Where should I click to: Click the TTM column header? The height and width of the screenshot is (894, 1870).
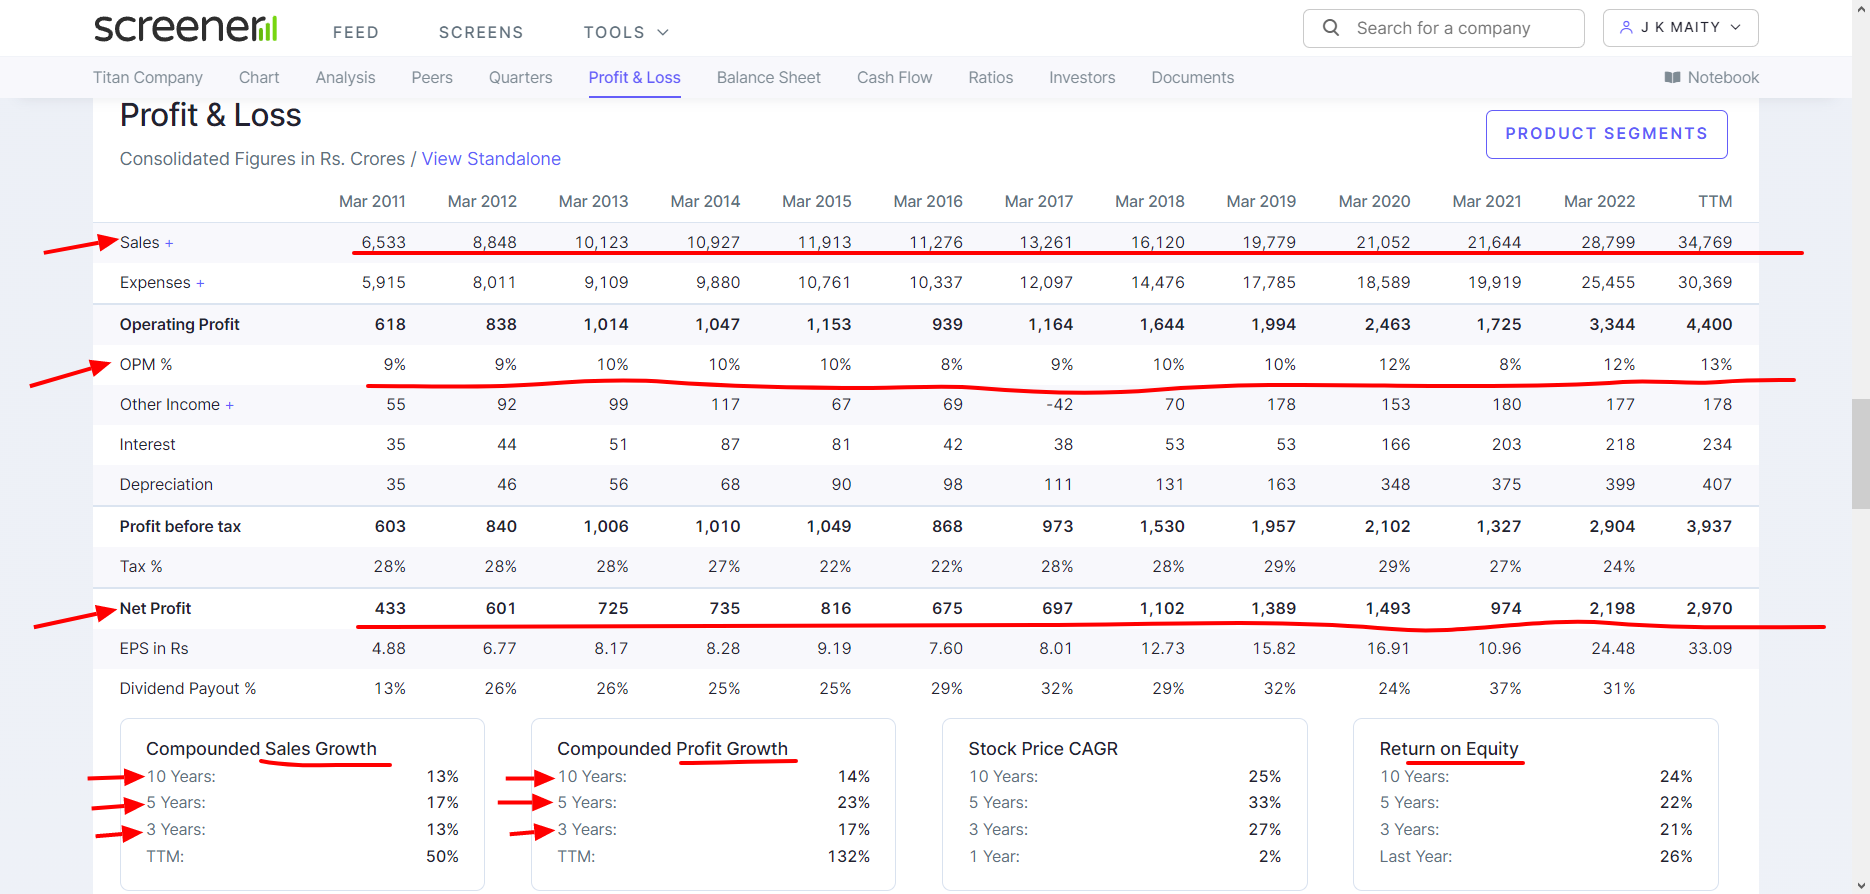[x=1715, y=201]
